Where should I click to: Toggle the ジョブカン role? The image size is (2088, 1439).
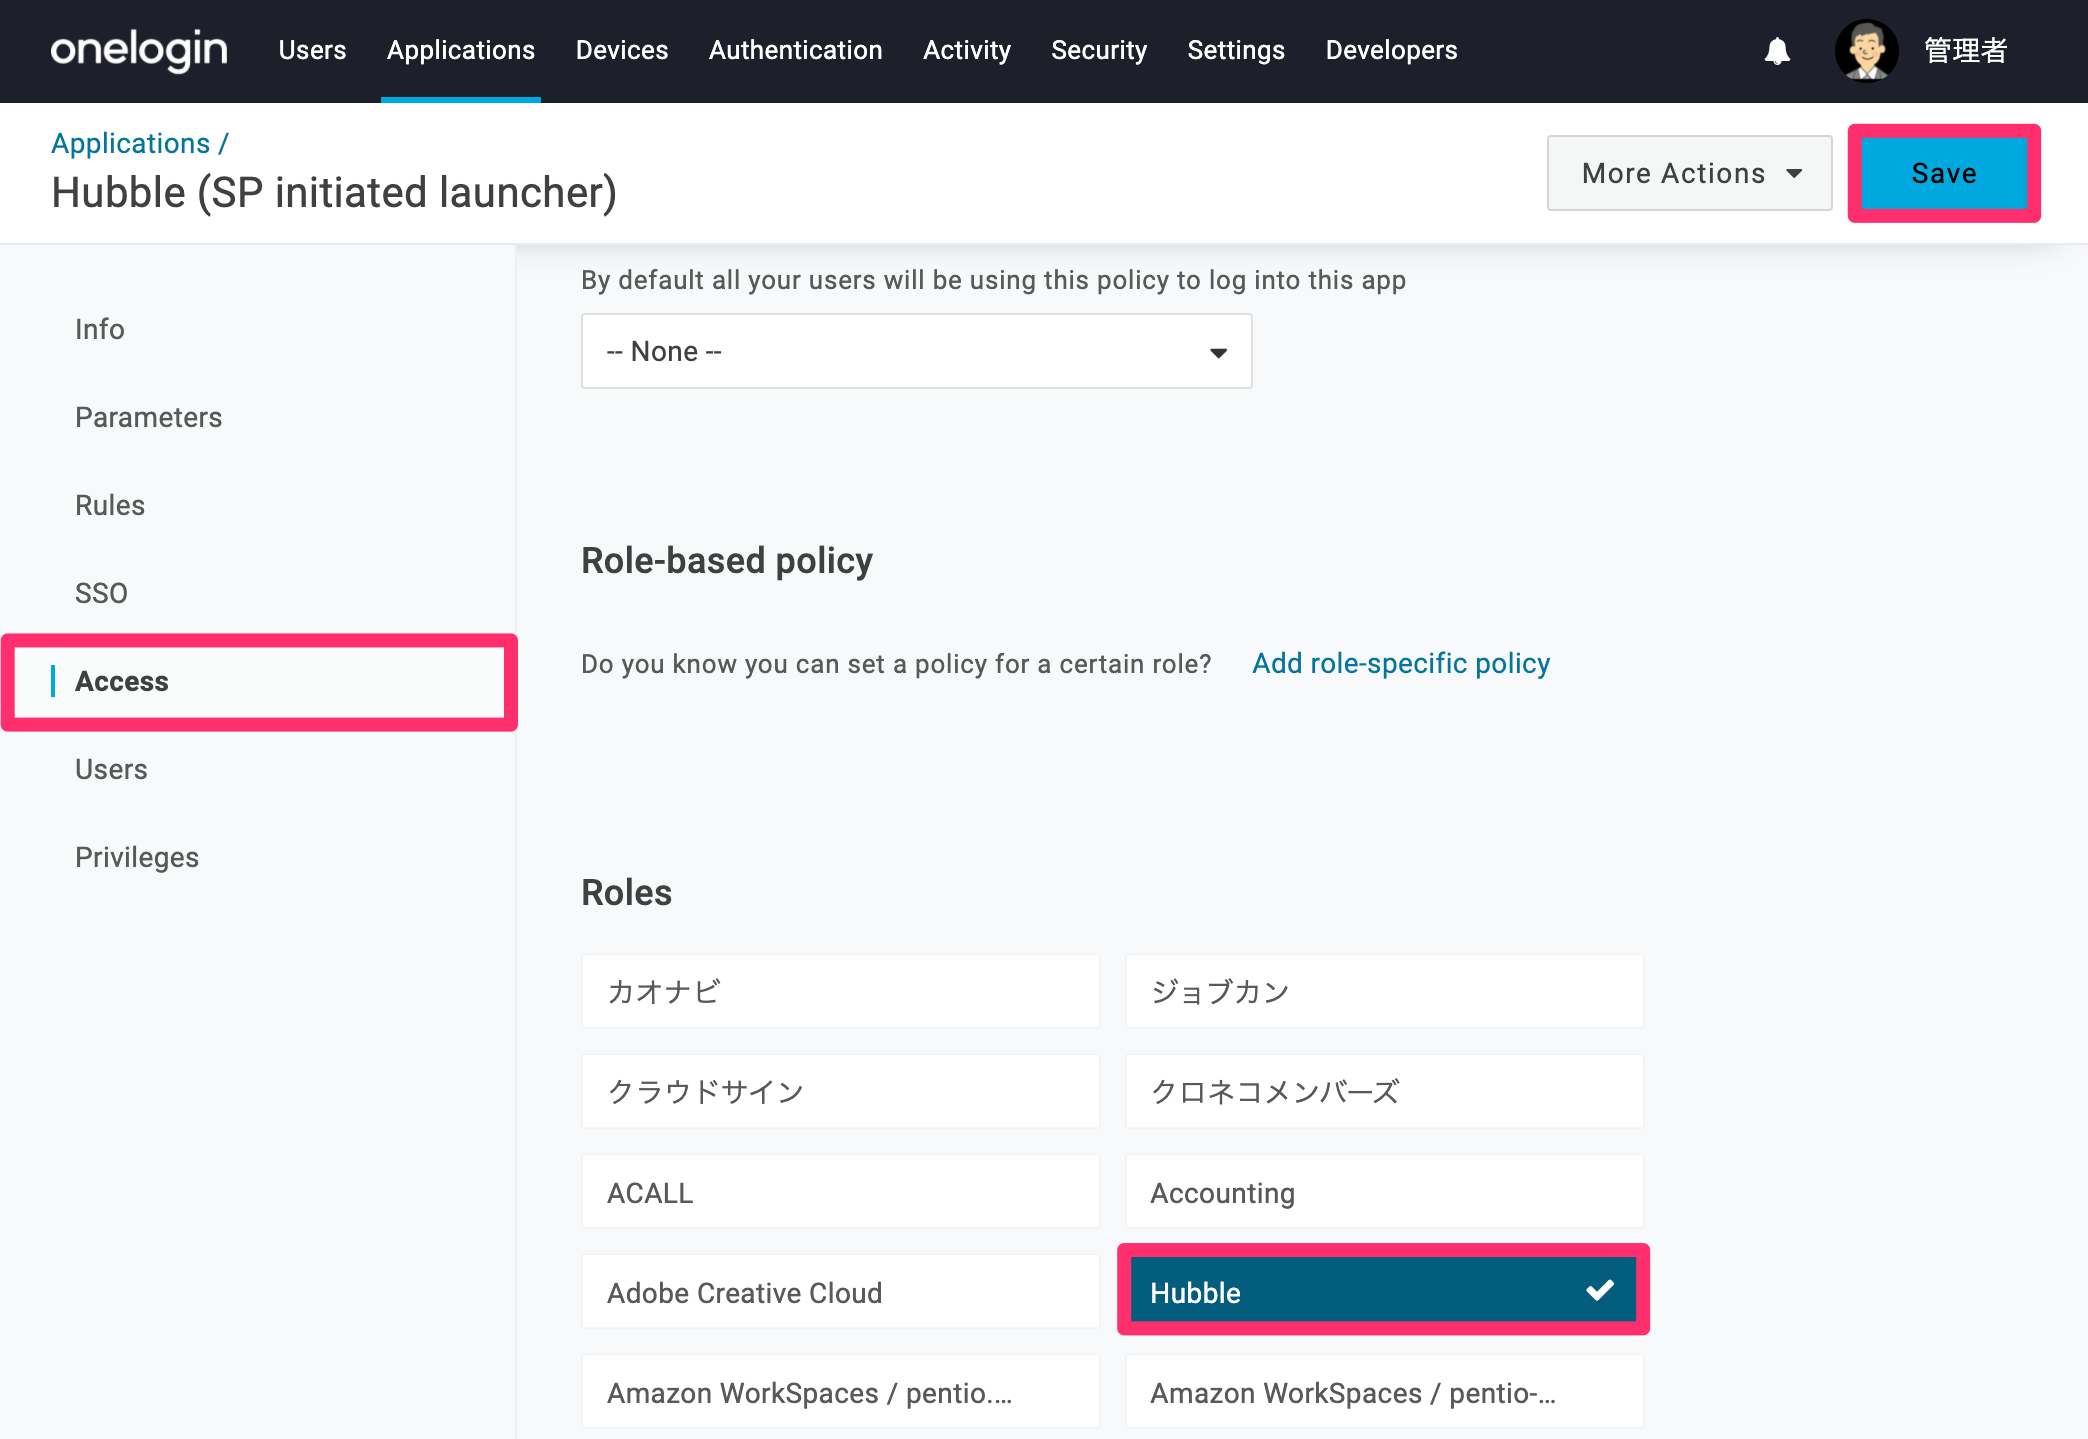(1385, 991)
